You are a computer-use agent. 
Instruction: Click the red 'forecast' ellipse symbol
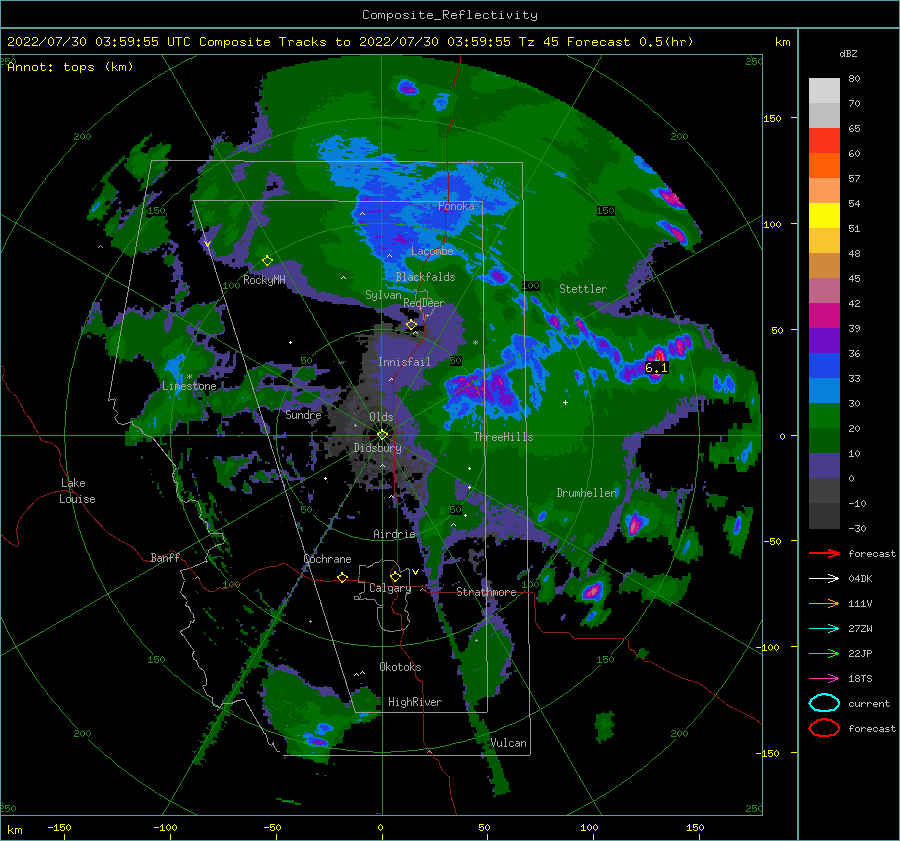coord(824,728)
